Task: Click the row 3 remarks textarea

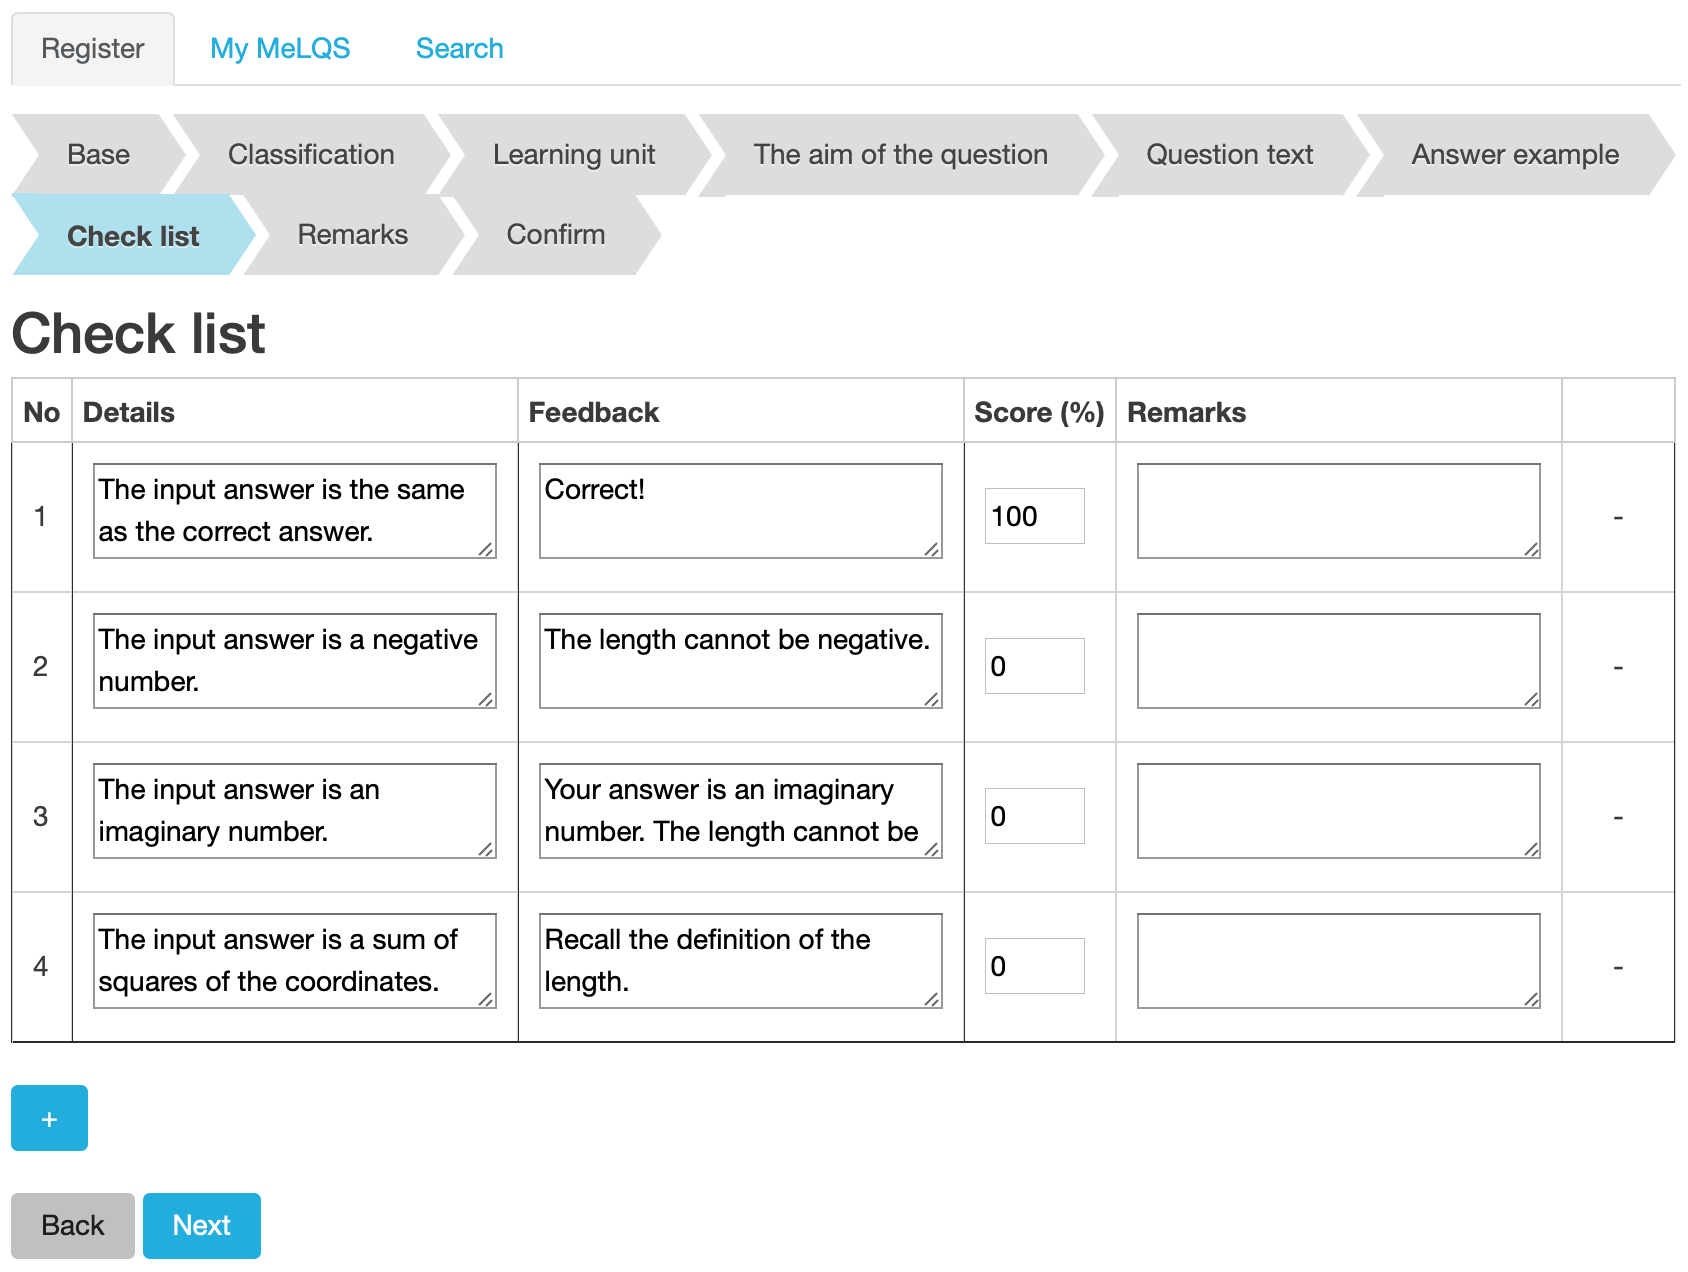Action: 1338,811
